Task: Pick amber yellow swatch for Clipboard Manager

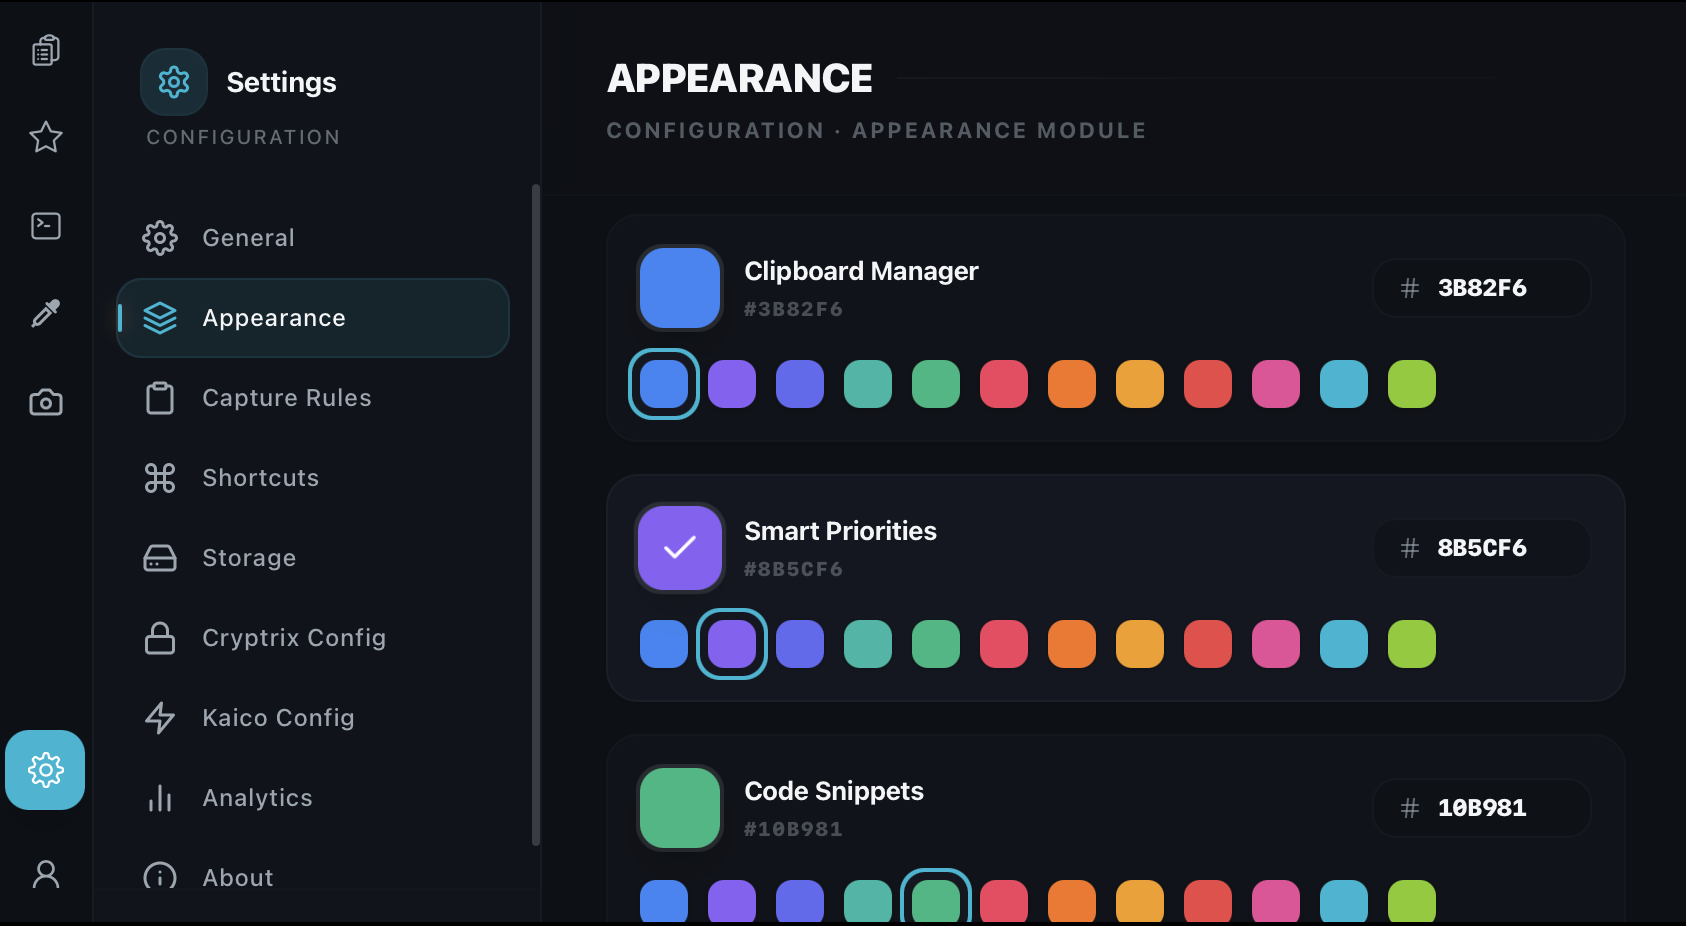Action: pos(1140,384)
